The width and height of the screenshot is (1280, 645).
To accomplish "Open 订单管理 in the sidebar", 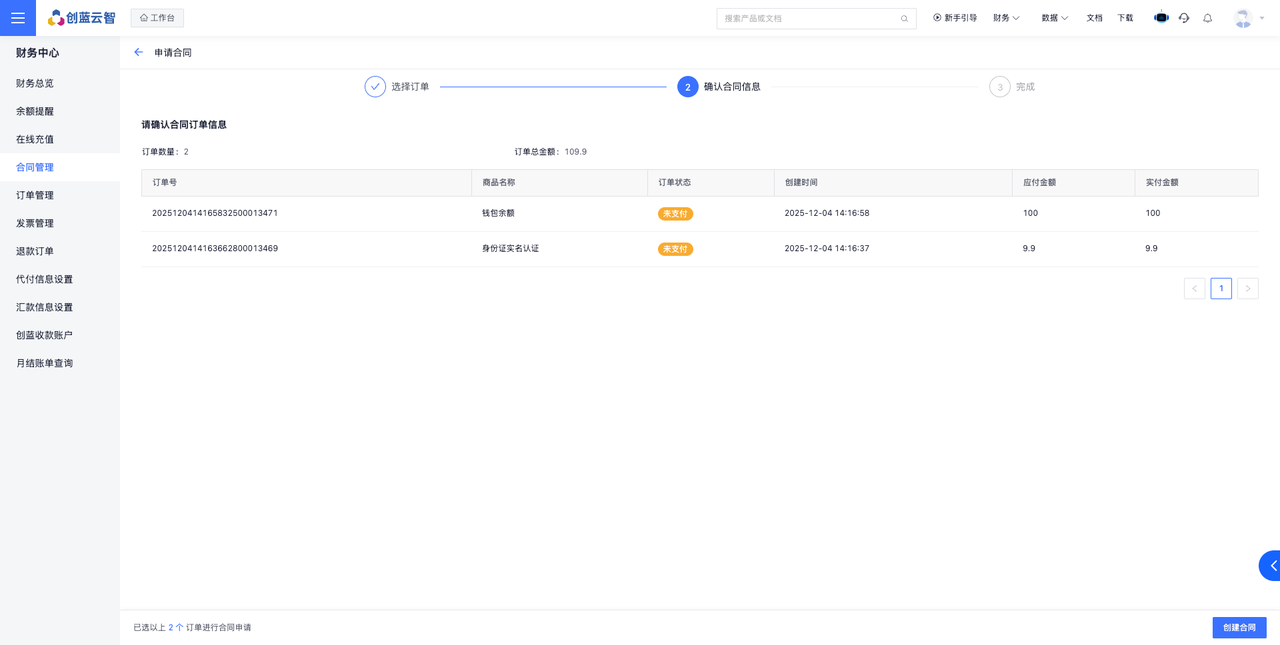I will pos(35,195).
